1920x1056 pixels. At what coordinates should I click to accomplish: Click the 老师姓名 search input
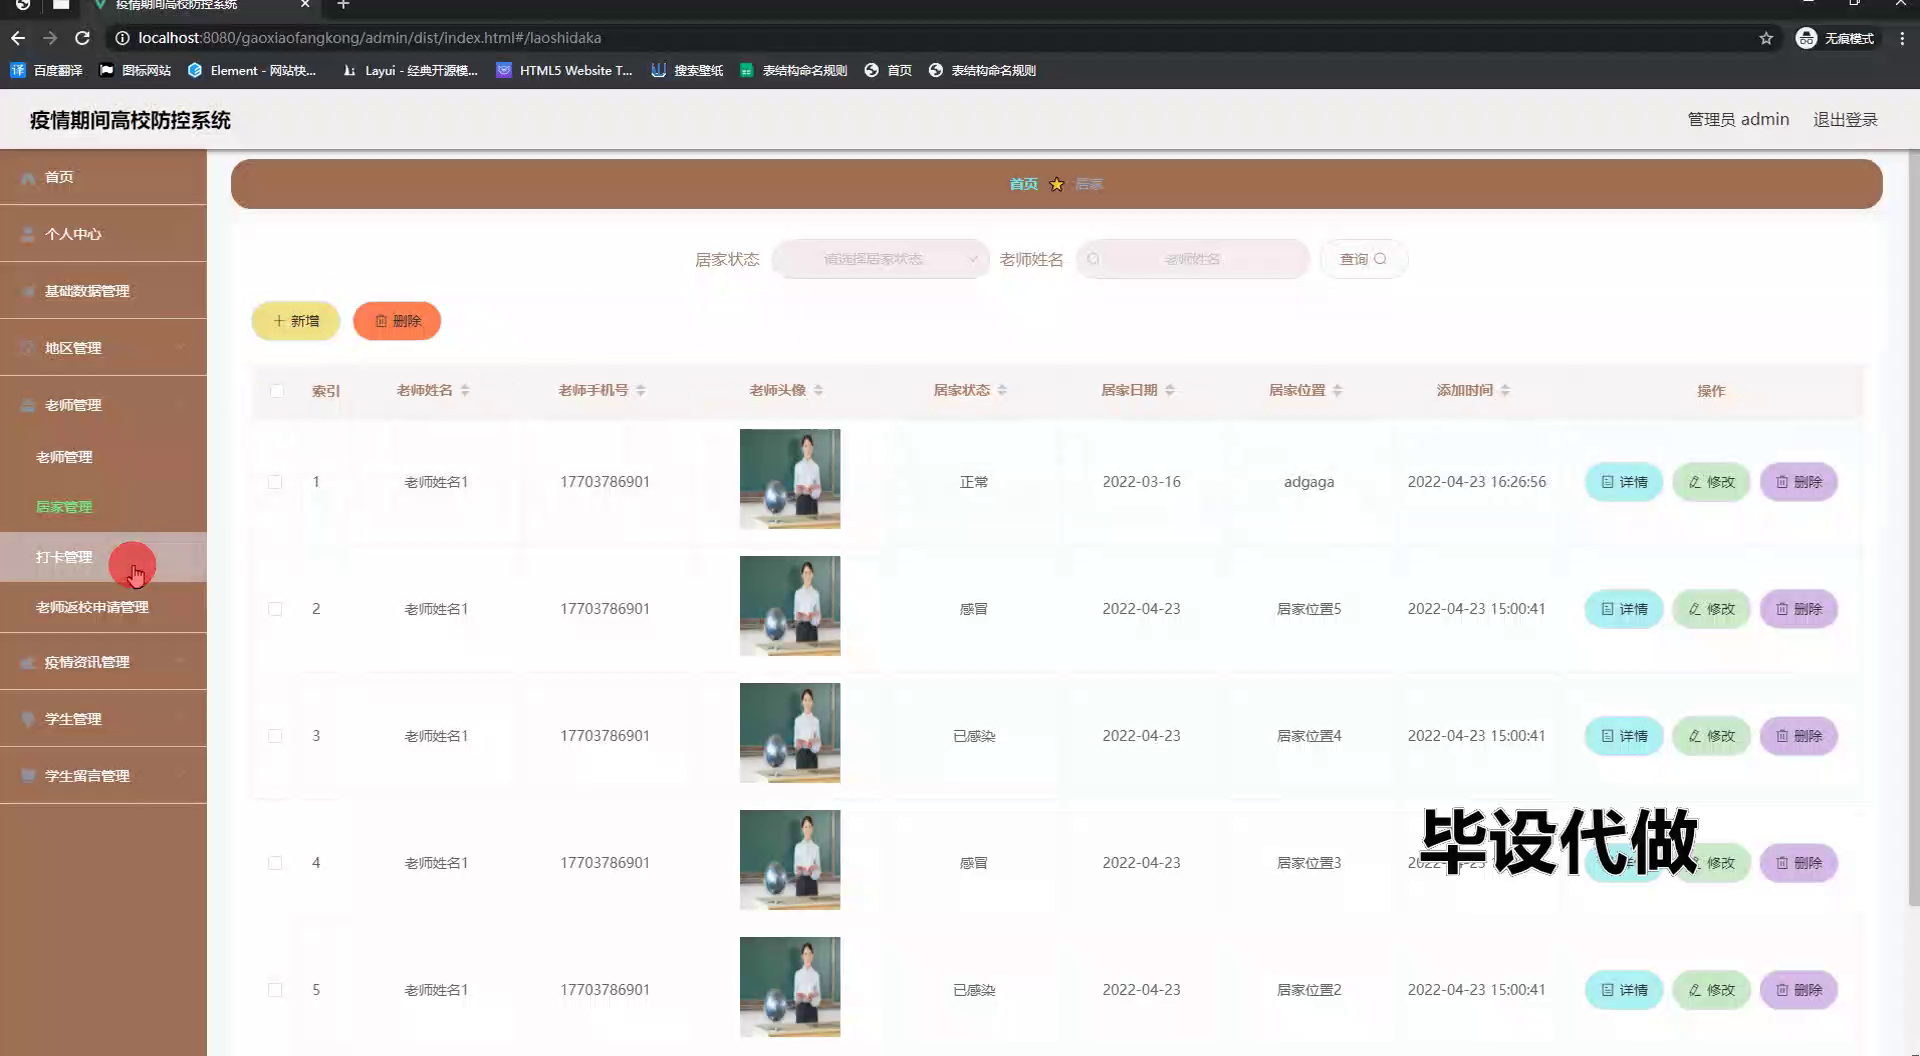pyautogui.click(x=1192, y=259)
